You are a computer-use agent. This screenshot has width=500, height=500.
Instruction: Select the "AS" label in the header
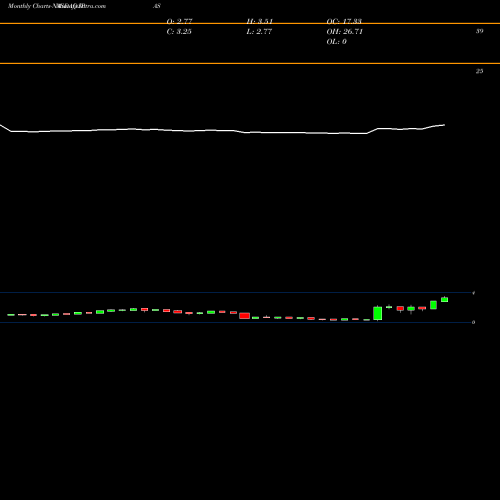[x=157, y=6]
